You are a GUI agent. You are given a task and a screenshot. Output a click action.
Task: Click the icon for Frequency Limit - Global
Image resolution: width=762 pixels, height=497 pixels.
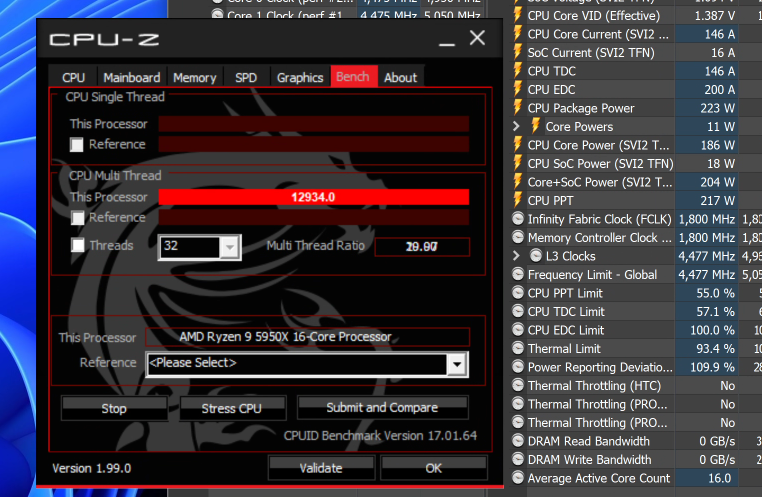518,274
